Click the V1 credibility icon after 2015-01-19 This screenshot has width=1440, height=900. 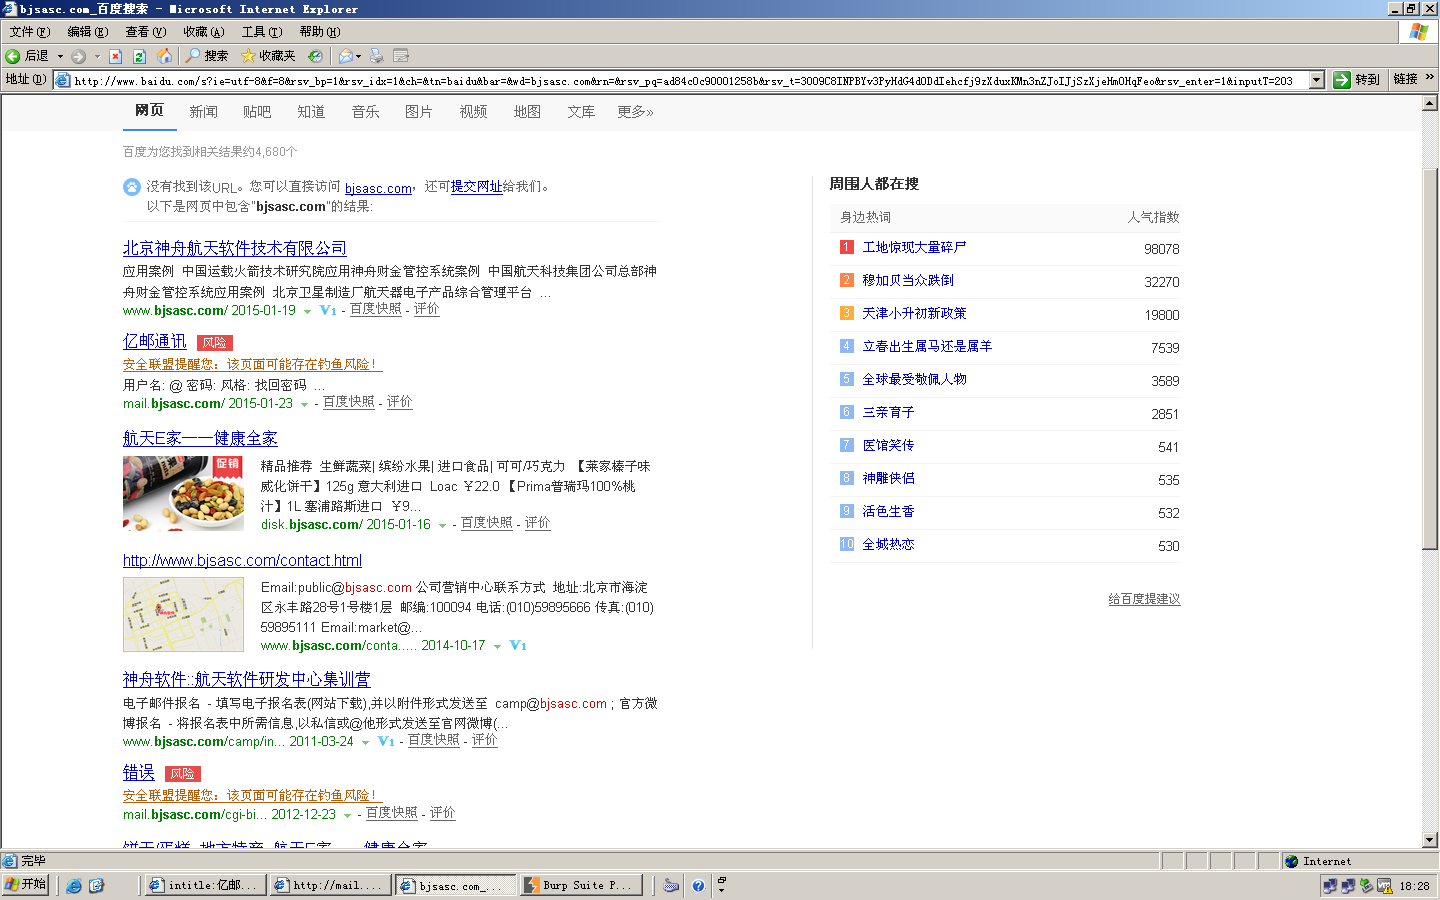pos(328,310)
